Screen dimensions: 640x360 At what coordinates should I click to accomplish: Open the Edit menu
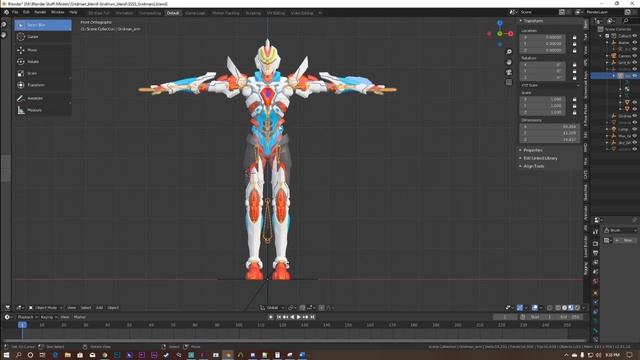26,13
